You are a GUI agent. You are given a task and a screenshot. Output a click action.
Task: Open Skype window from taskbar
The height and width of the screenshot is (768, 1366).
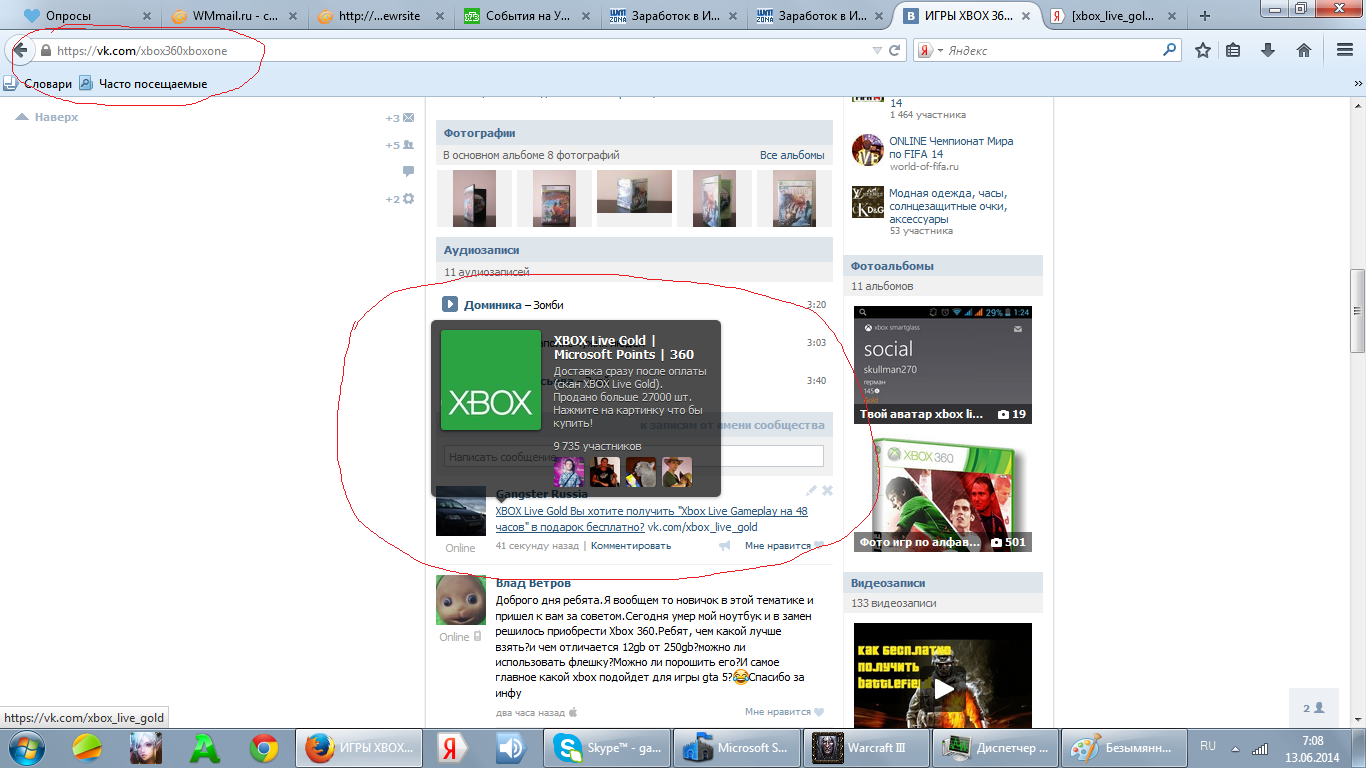coord(607,747)
